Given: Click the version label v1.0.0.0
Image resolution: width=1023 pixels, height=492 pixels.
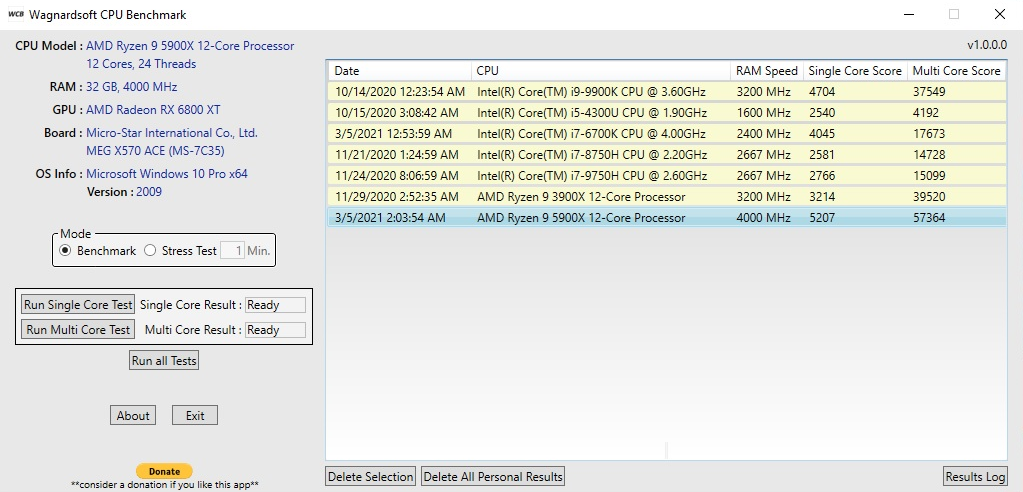Looking at the screenshot, I should (x=986, y=45).
